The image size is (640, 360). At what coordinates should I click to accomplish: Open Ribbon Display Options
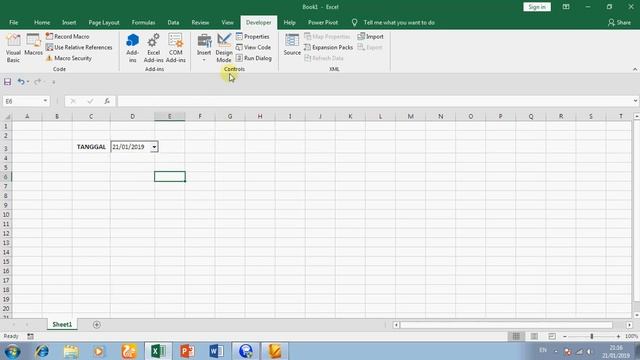566,7
